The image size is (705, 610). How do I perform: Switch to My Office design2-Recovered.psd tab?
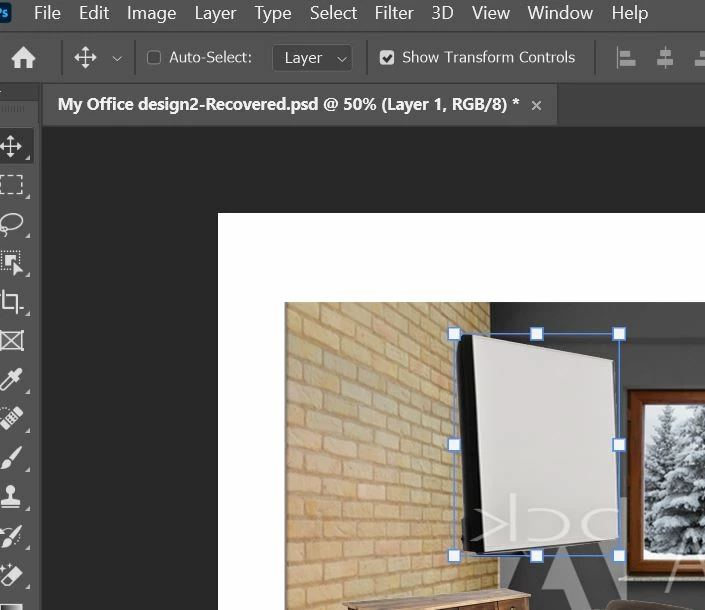click(289, 105)
